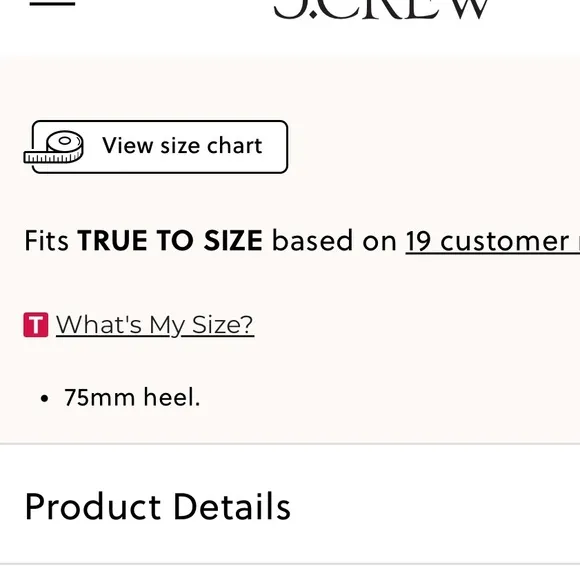The width and height of the screenshot is (580, 580).
Task: Select the 'View size chart' label text
Action: (182, 145)
